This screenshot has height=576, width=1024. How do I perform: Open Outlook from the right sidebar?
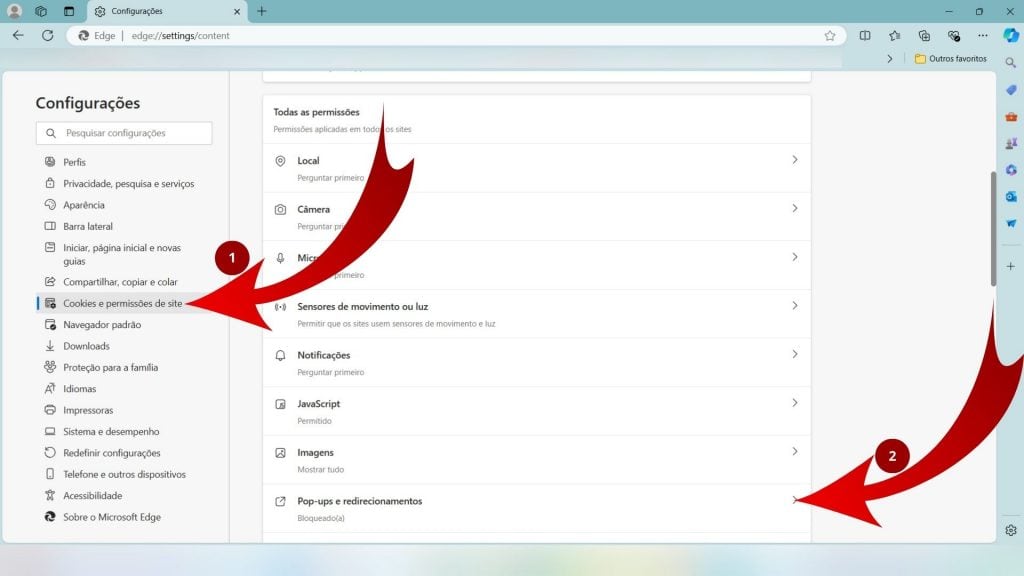click(x=1011, y=196)
